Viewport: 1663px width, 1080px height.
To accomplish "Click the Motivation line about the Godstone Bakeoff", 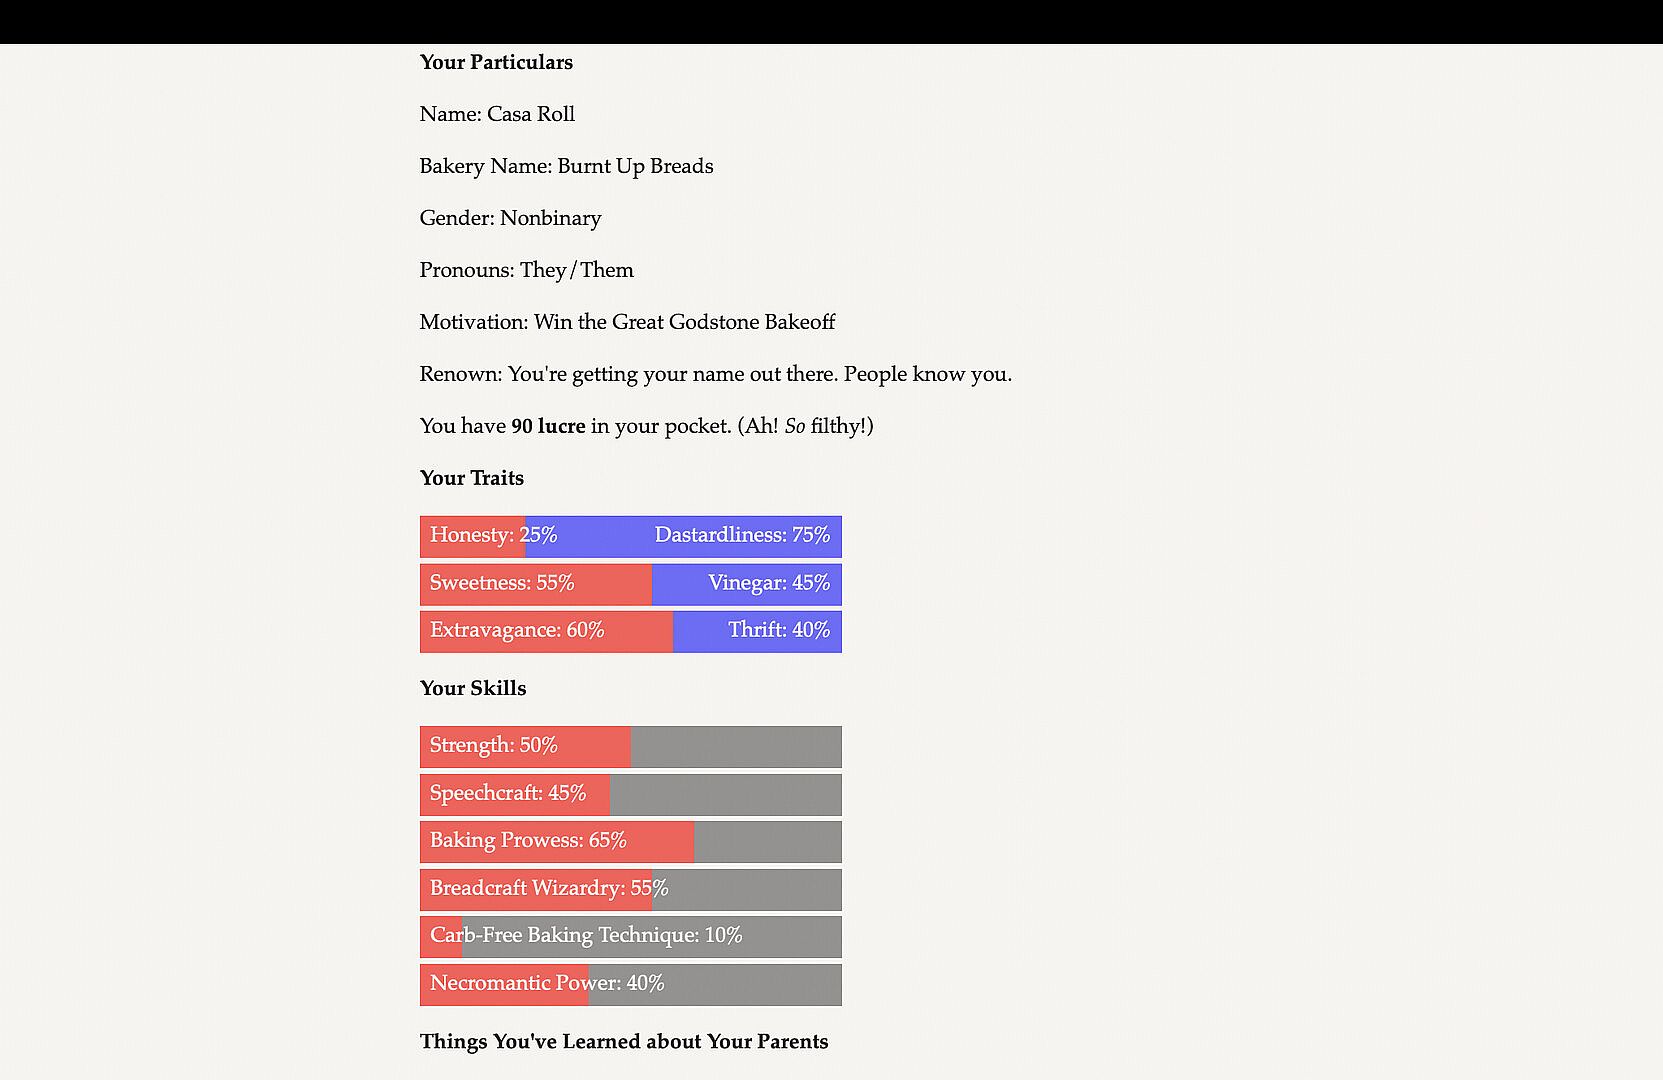I will coord(627,322).
